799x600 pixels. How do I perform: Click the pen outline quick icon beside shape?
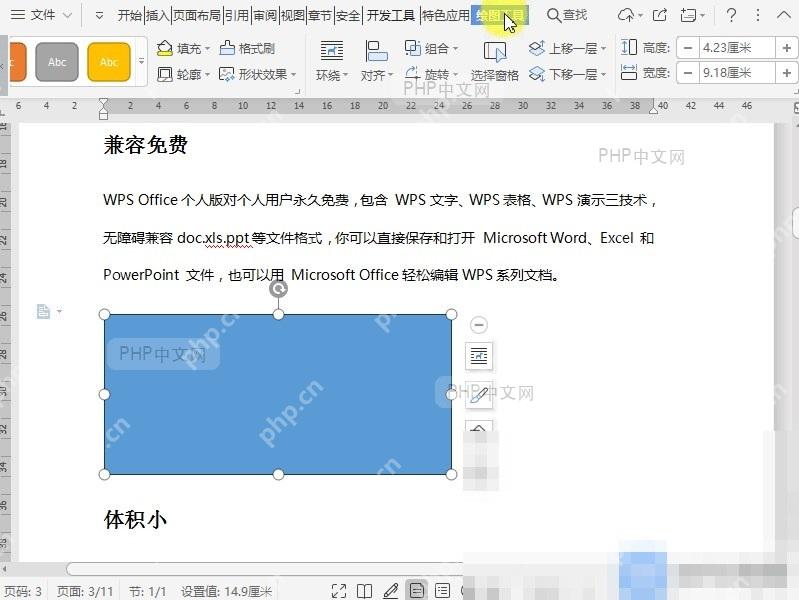click(x=479, y=395)
